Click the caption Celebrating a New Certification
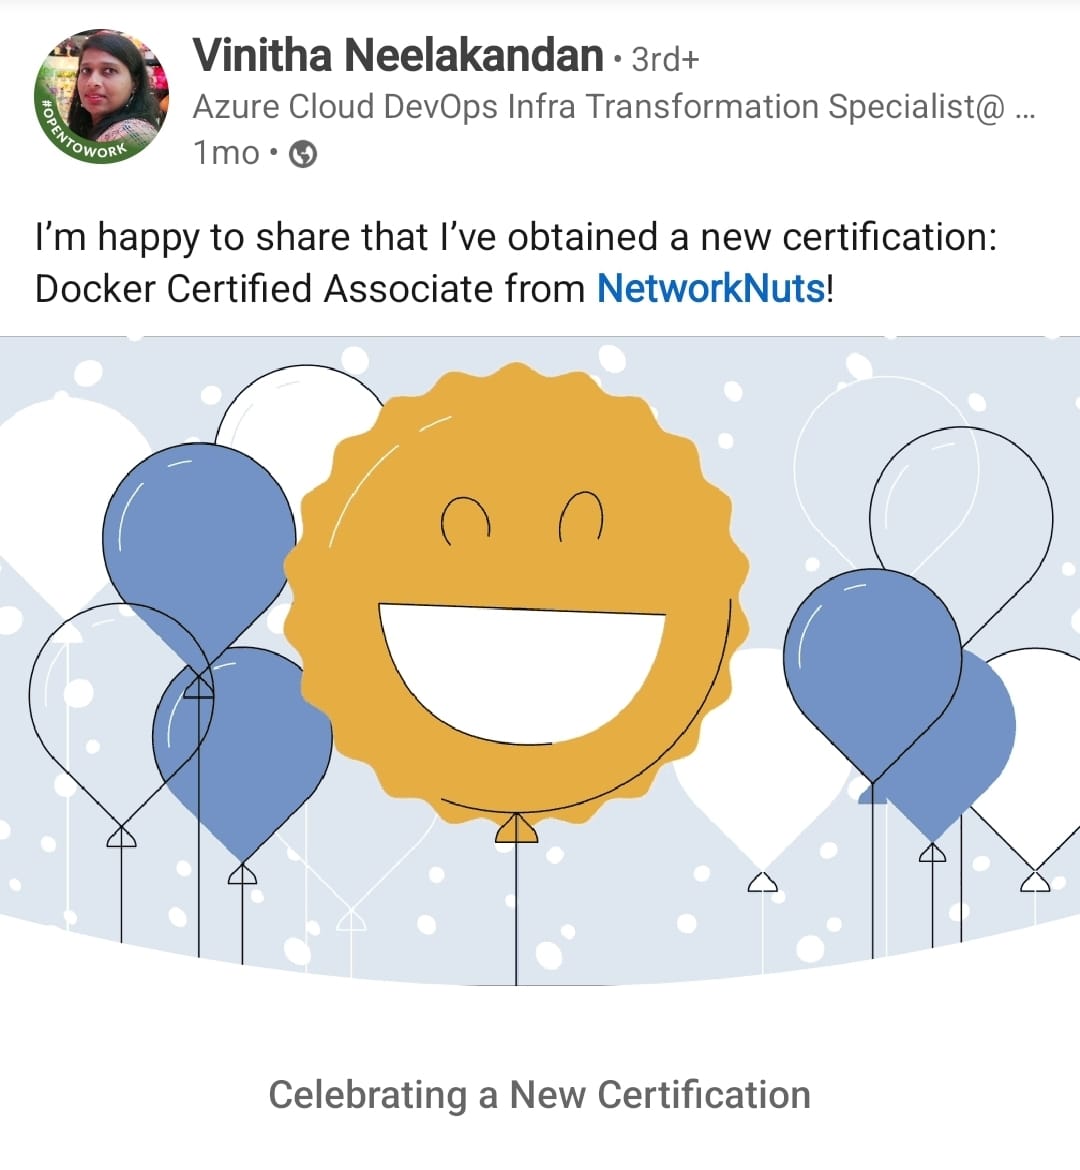The width and height of the screenshot is (1080, 1170). tap(539, 1094)
